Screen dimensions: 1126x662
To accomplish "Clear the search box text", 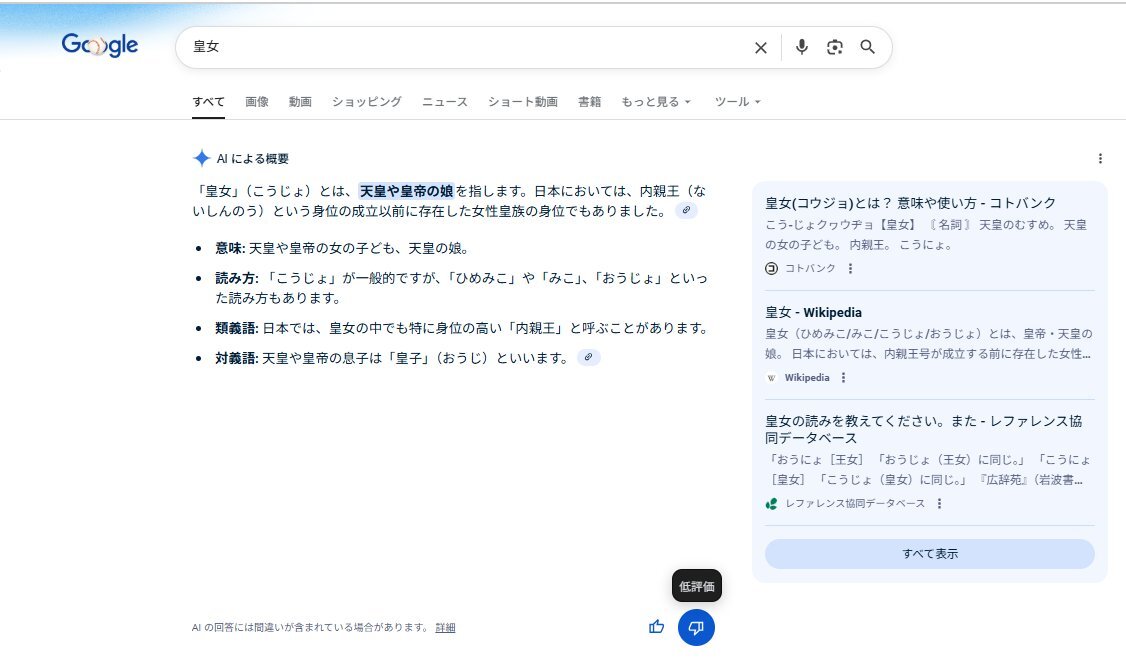I will [x=760, y=47].
